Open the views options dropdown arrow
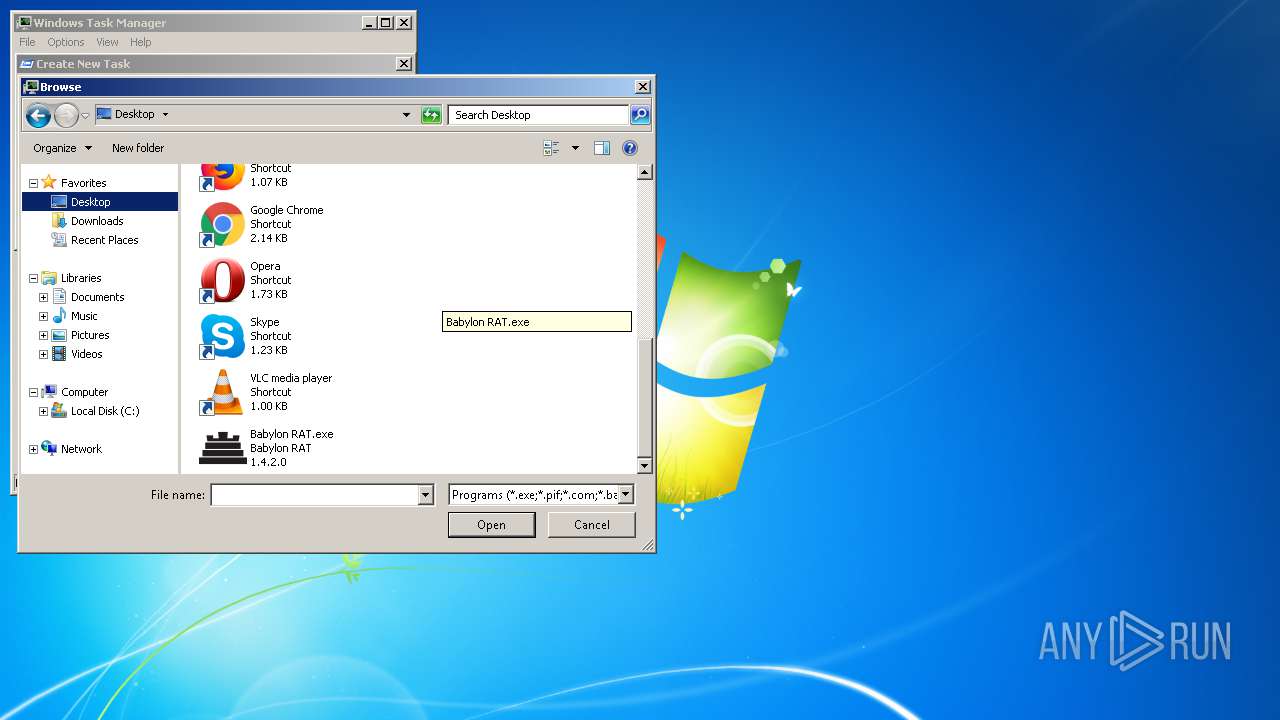This screenshot has height=720, width=1280. click(575, 148)
